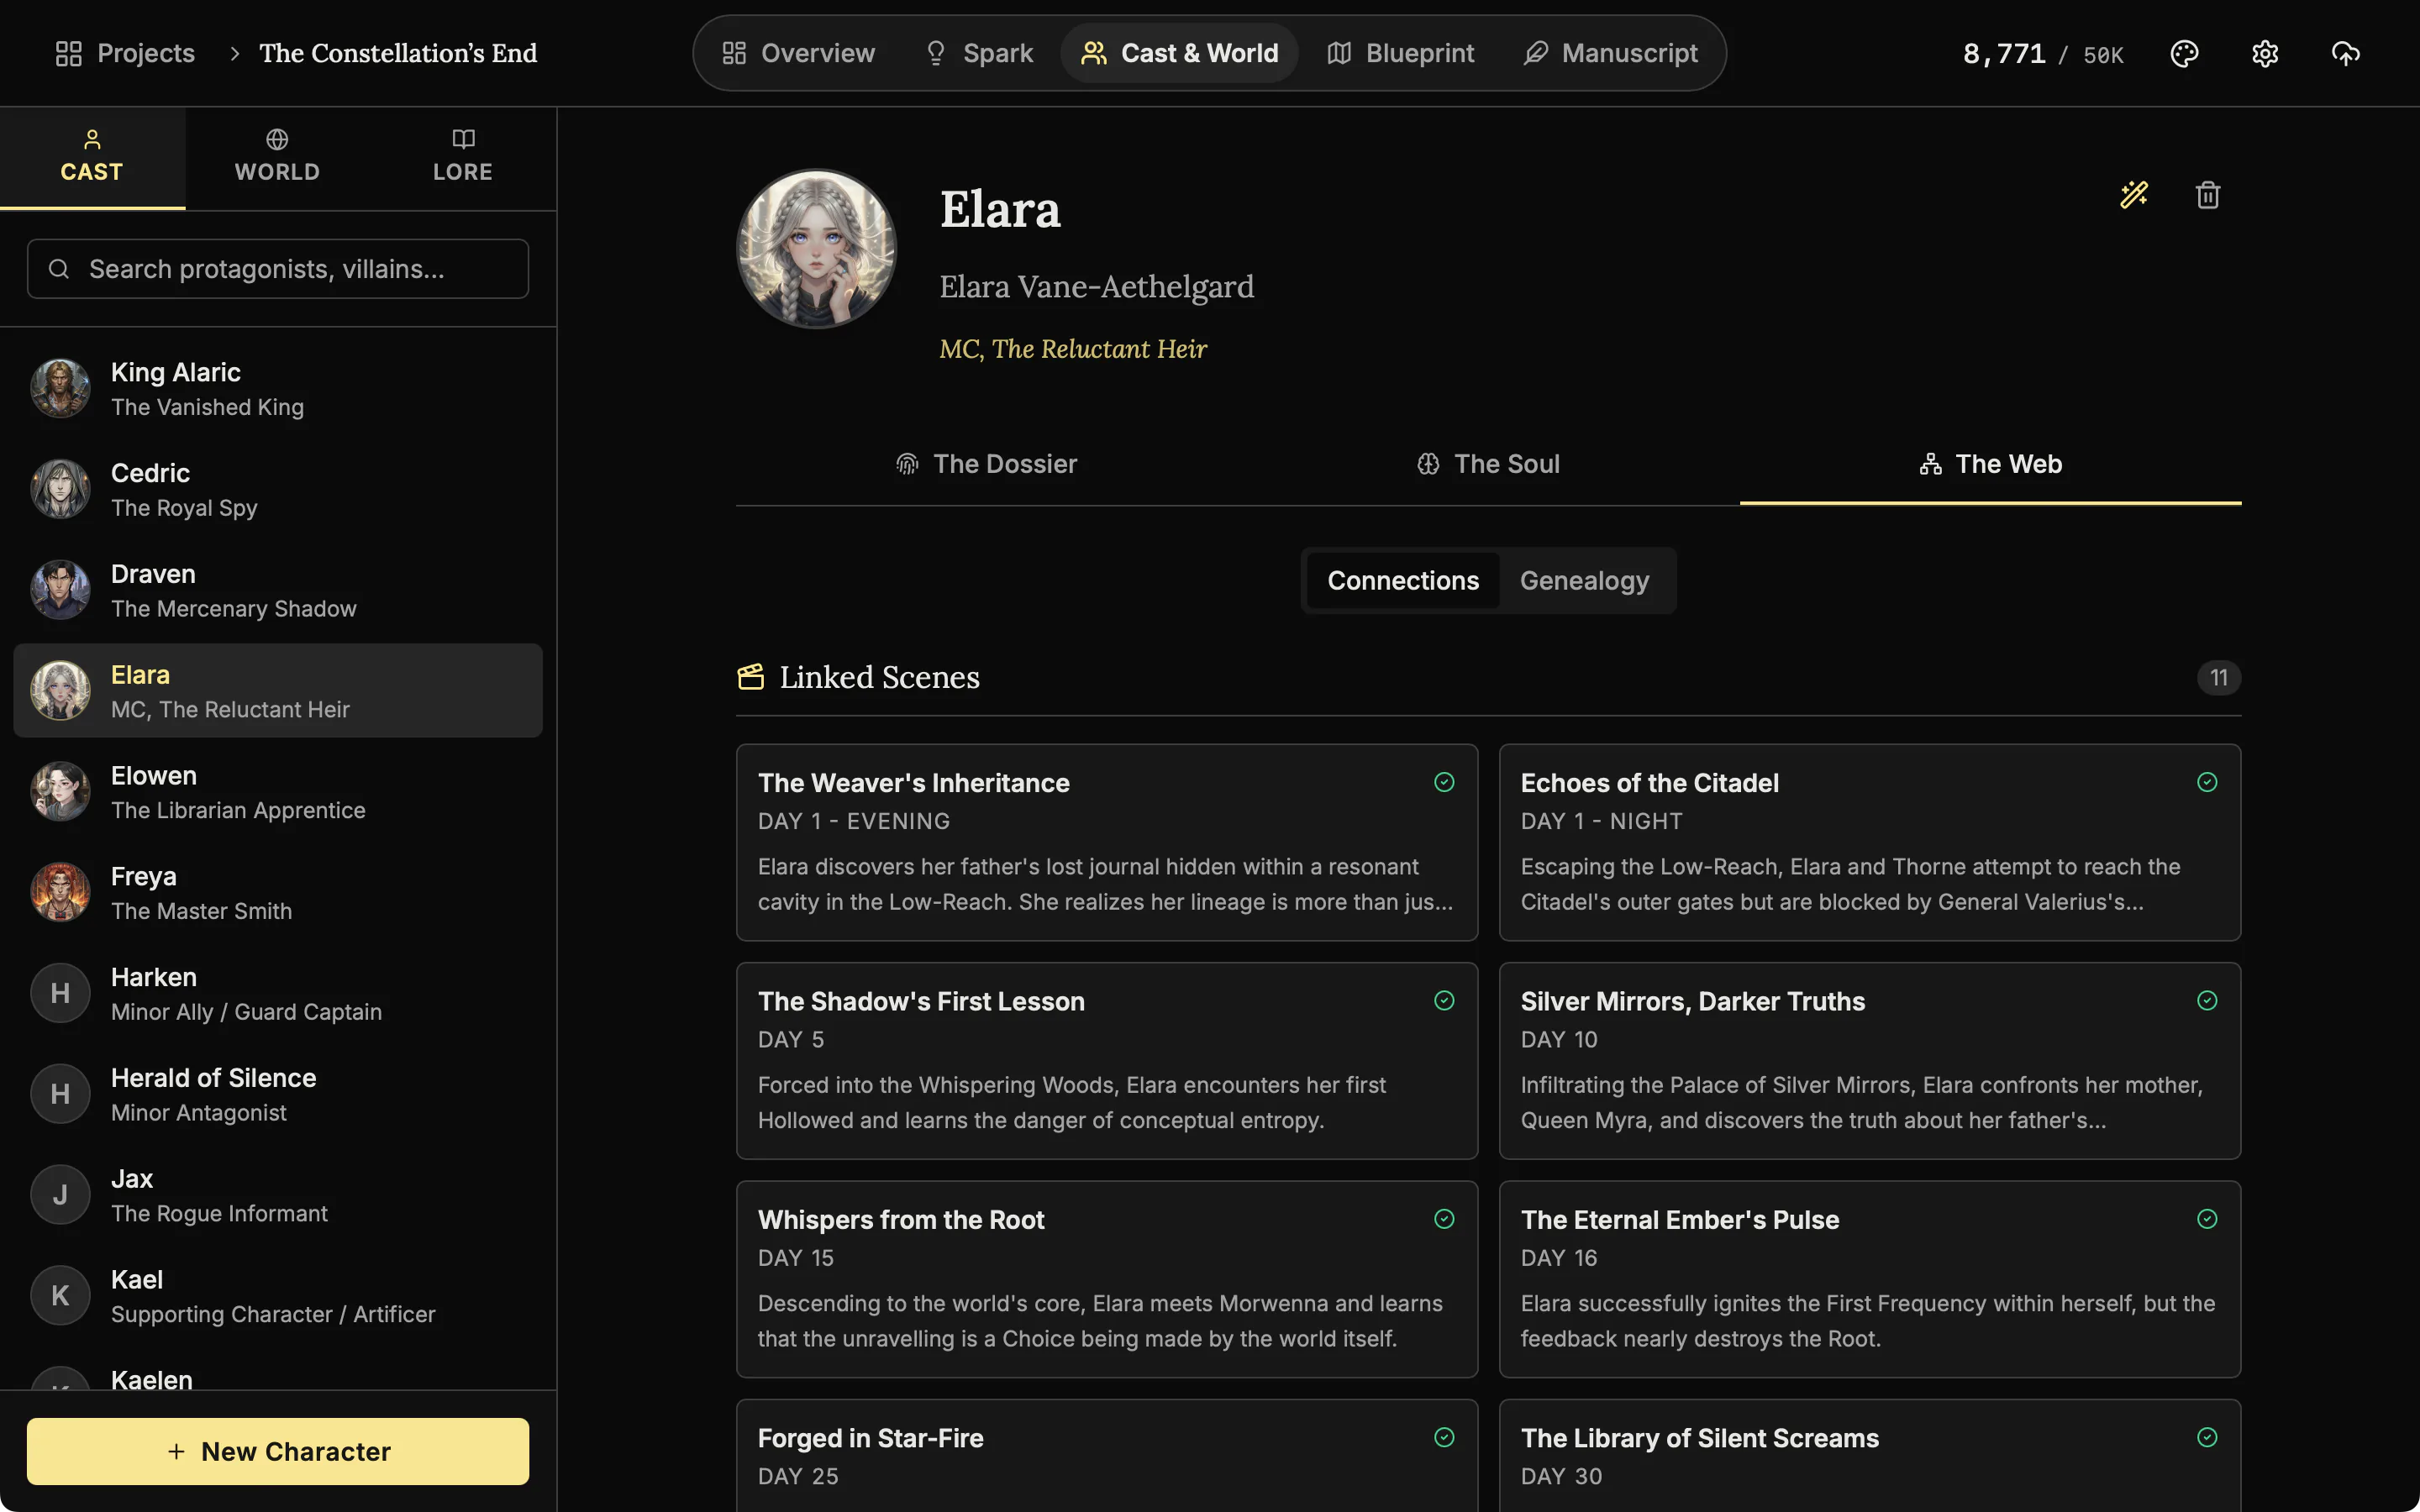Viewport: 2420px width, 1512px height.
Task: Click the magic wand icon for Elara
Action: click(x=2134, y=194)
